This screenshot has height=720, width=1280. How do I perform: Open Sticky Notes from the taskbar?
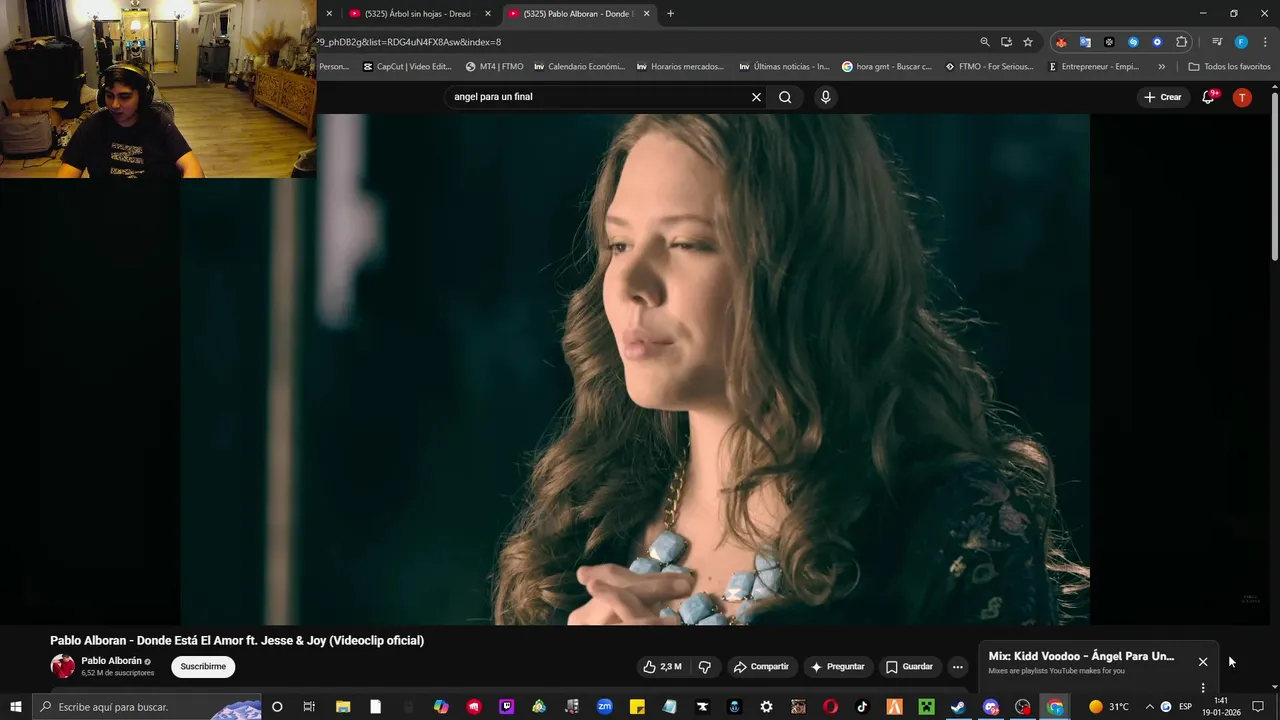[x=637, y=707]
